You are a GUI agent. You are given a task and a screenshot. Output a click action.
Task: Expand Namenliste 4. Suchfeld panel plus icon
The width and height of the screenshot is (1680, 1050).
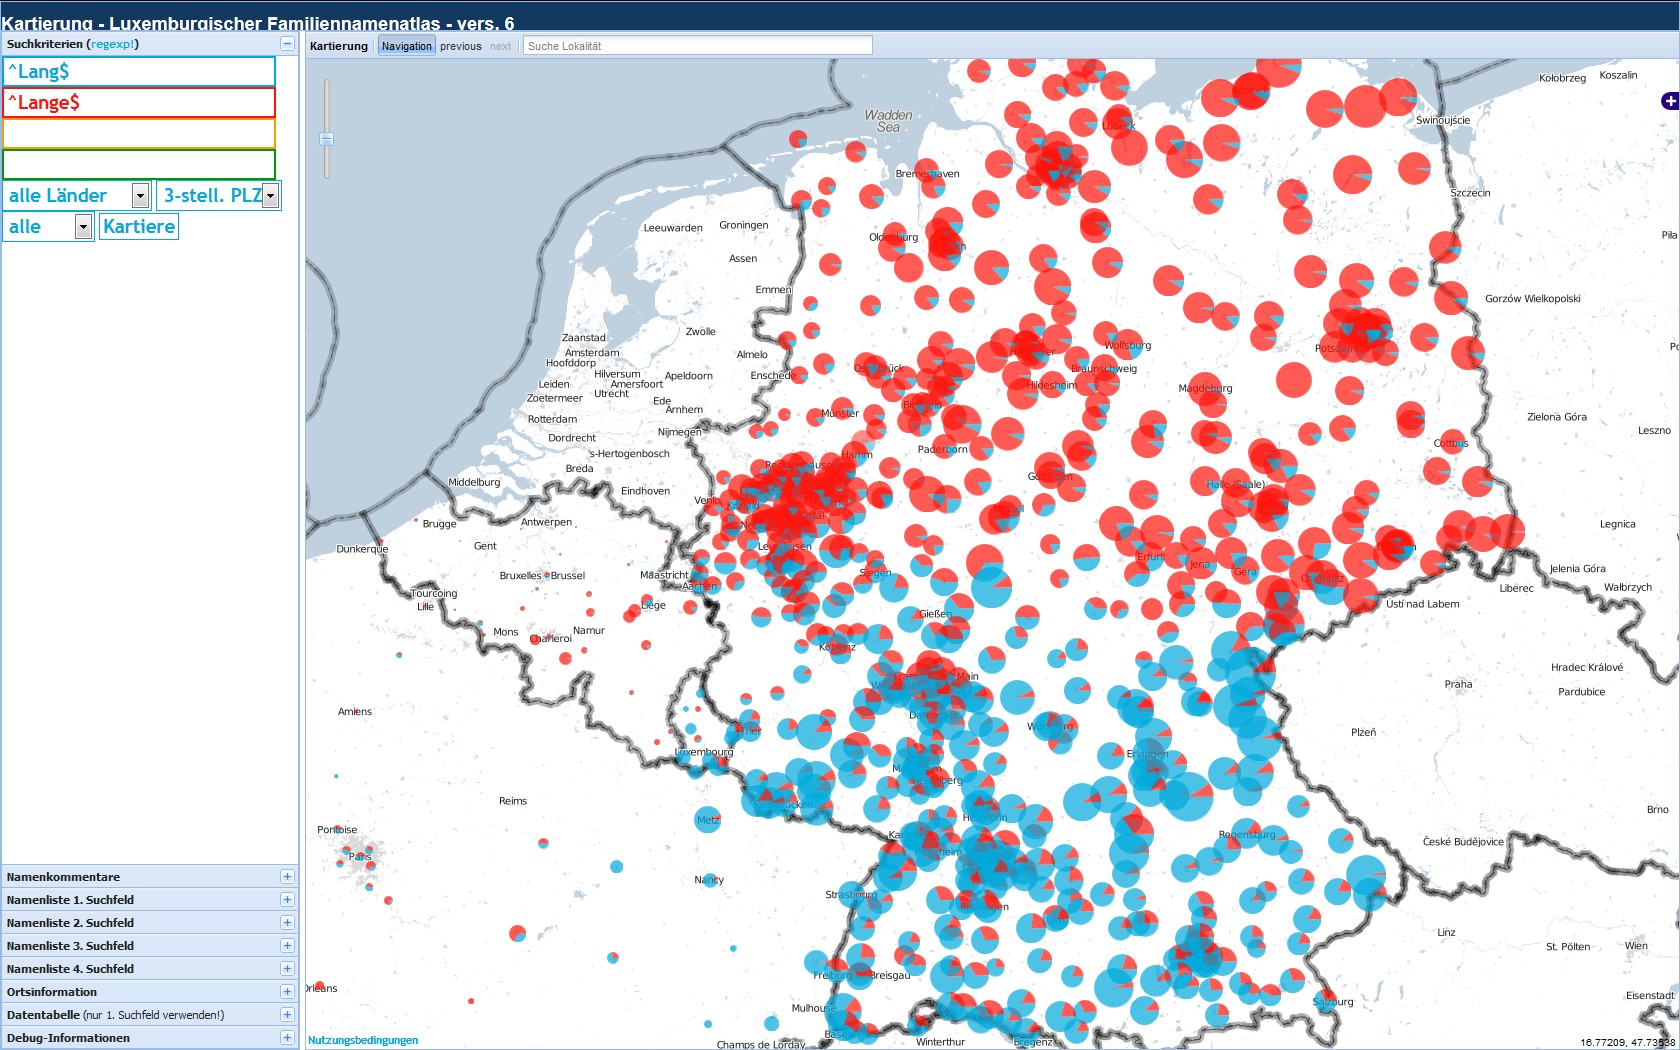287,969
